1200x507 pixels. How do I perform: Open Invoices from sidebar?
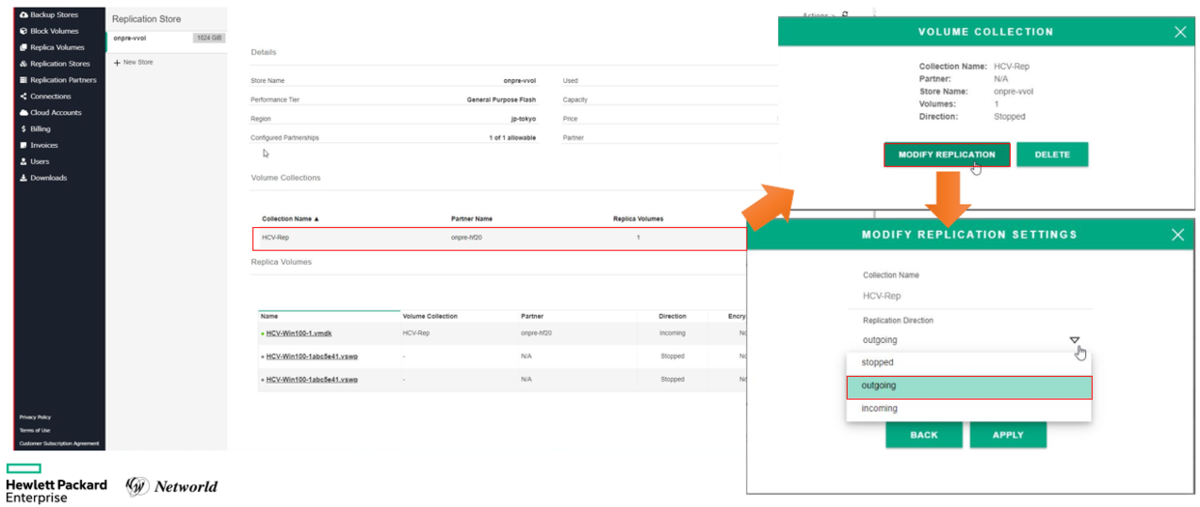pos(44,145)
